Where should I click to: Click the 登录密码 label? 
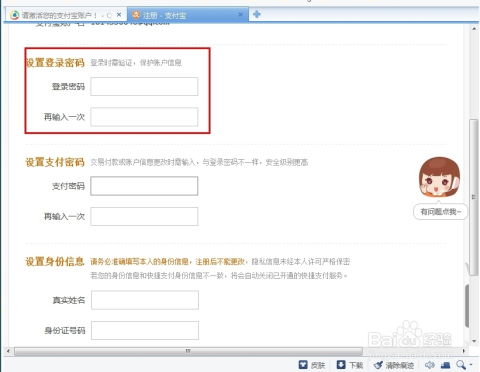click(68, 86)
